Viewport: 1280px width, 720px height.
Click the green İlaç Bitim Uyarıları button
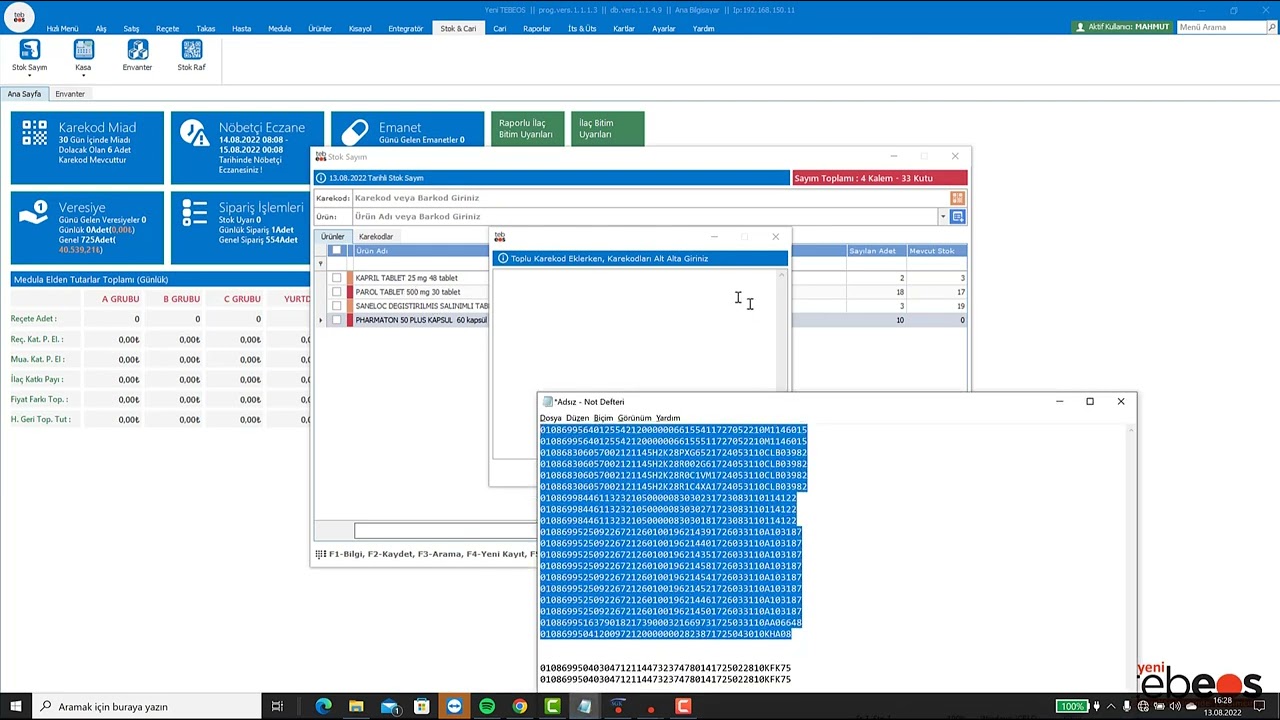(607, 129)
